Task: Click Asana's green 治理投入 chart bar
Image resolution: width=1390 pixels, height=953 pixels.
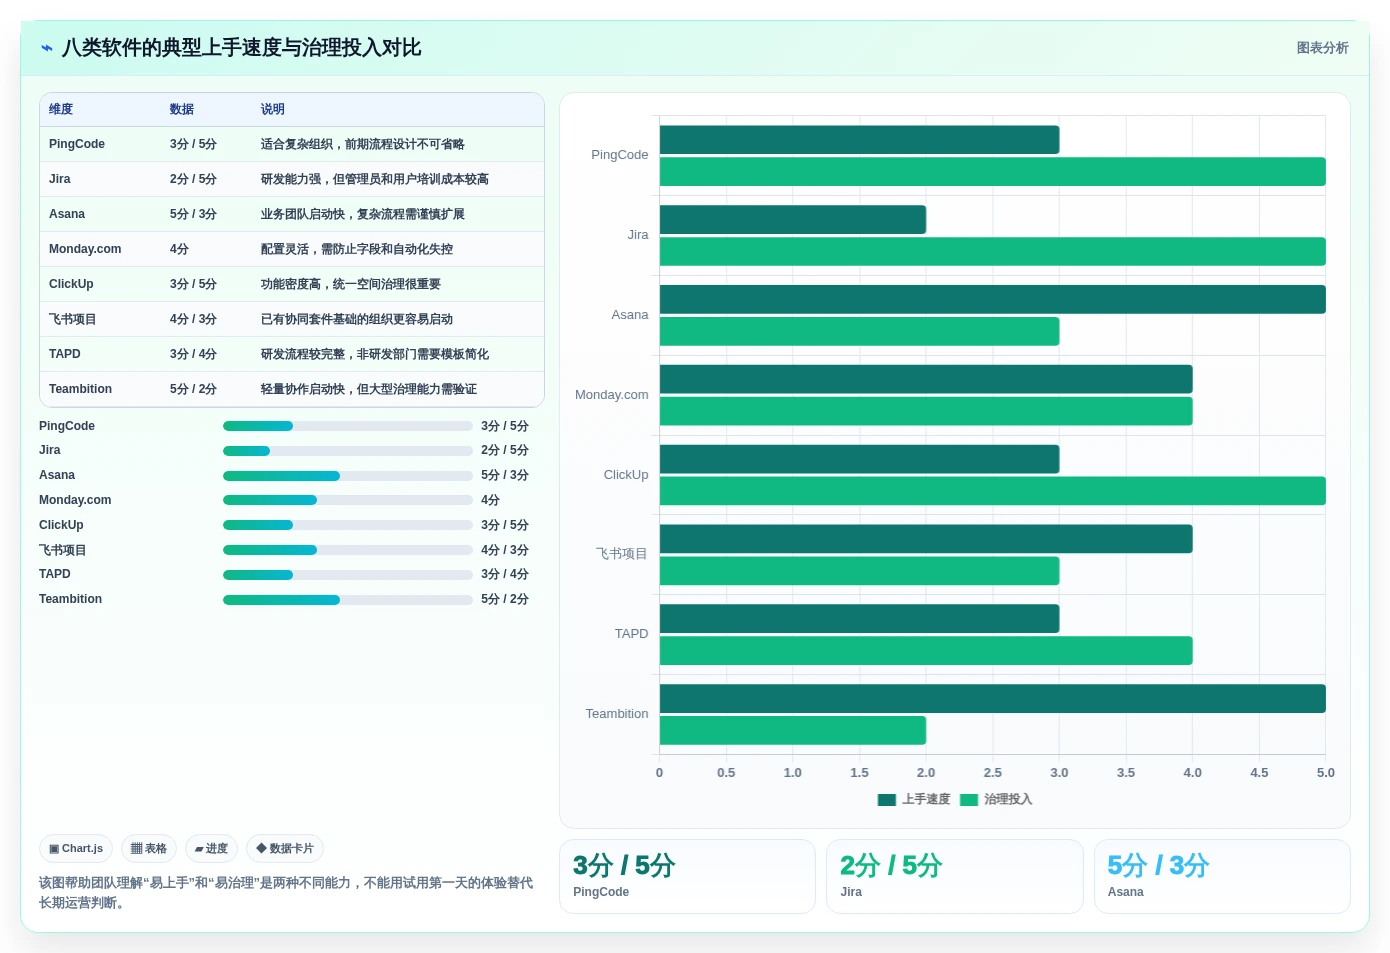Action: coord(859,332)
